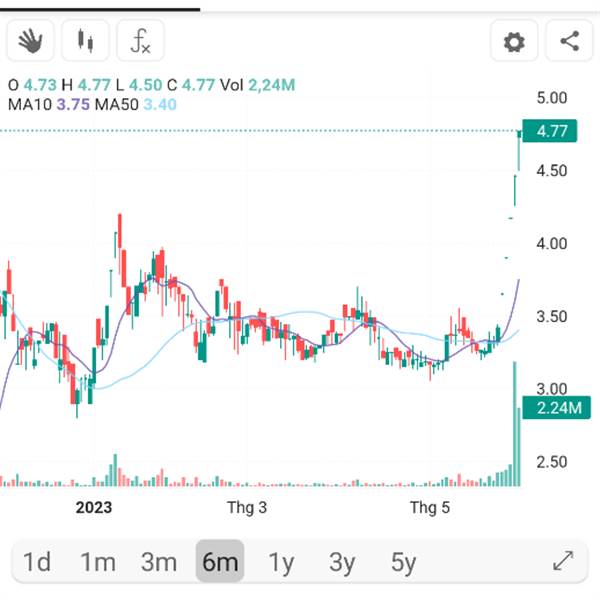600x600 pixels.
Task: Click the 2.50 price axis label
Action: 551,462
